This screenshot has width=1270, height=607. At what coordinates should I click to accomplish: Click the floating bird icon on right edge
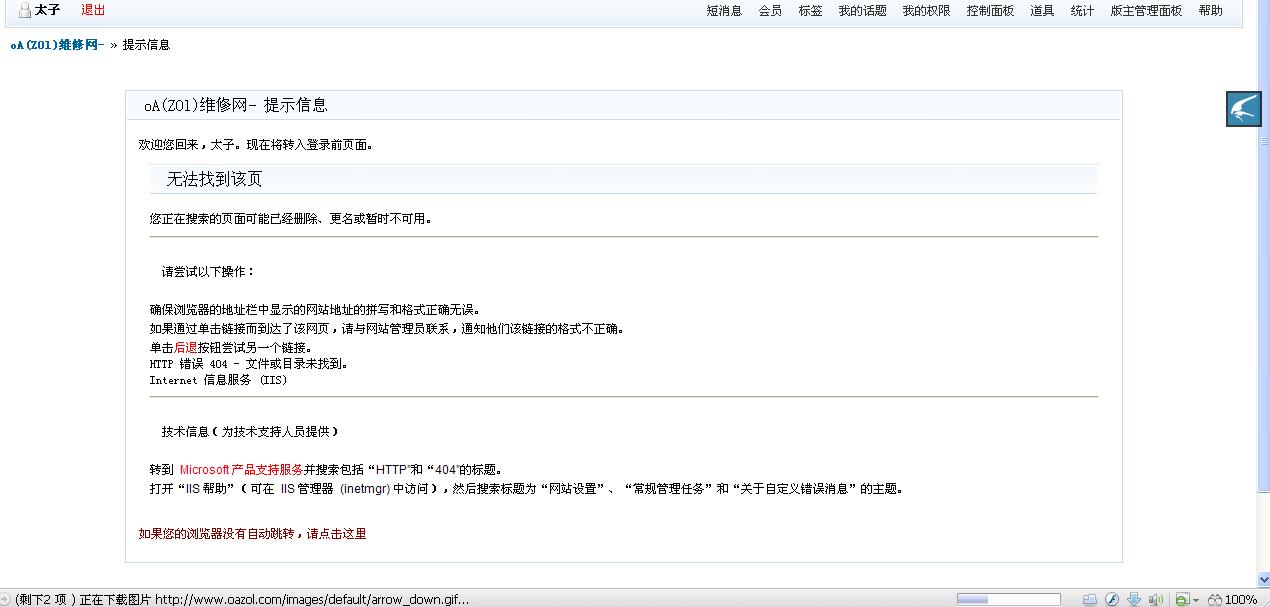click(1244, 109)
